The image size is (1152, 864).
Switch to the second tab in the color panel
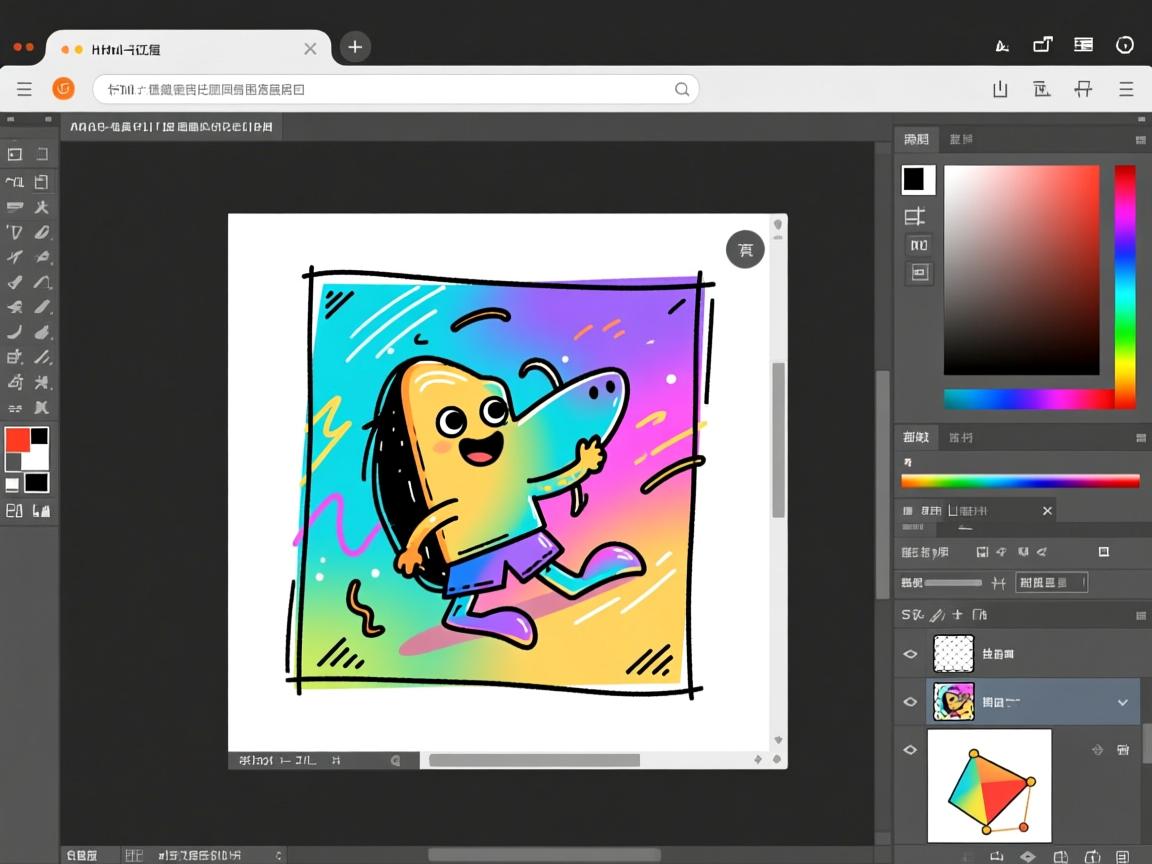[x=961, y=139]
